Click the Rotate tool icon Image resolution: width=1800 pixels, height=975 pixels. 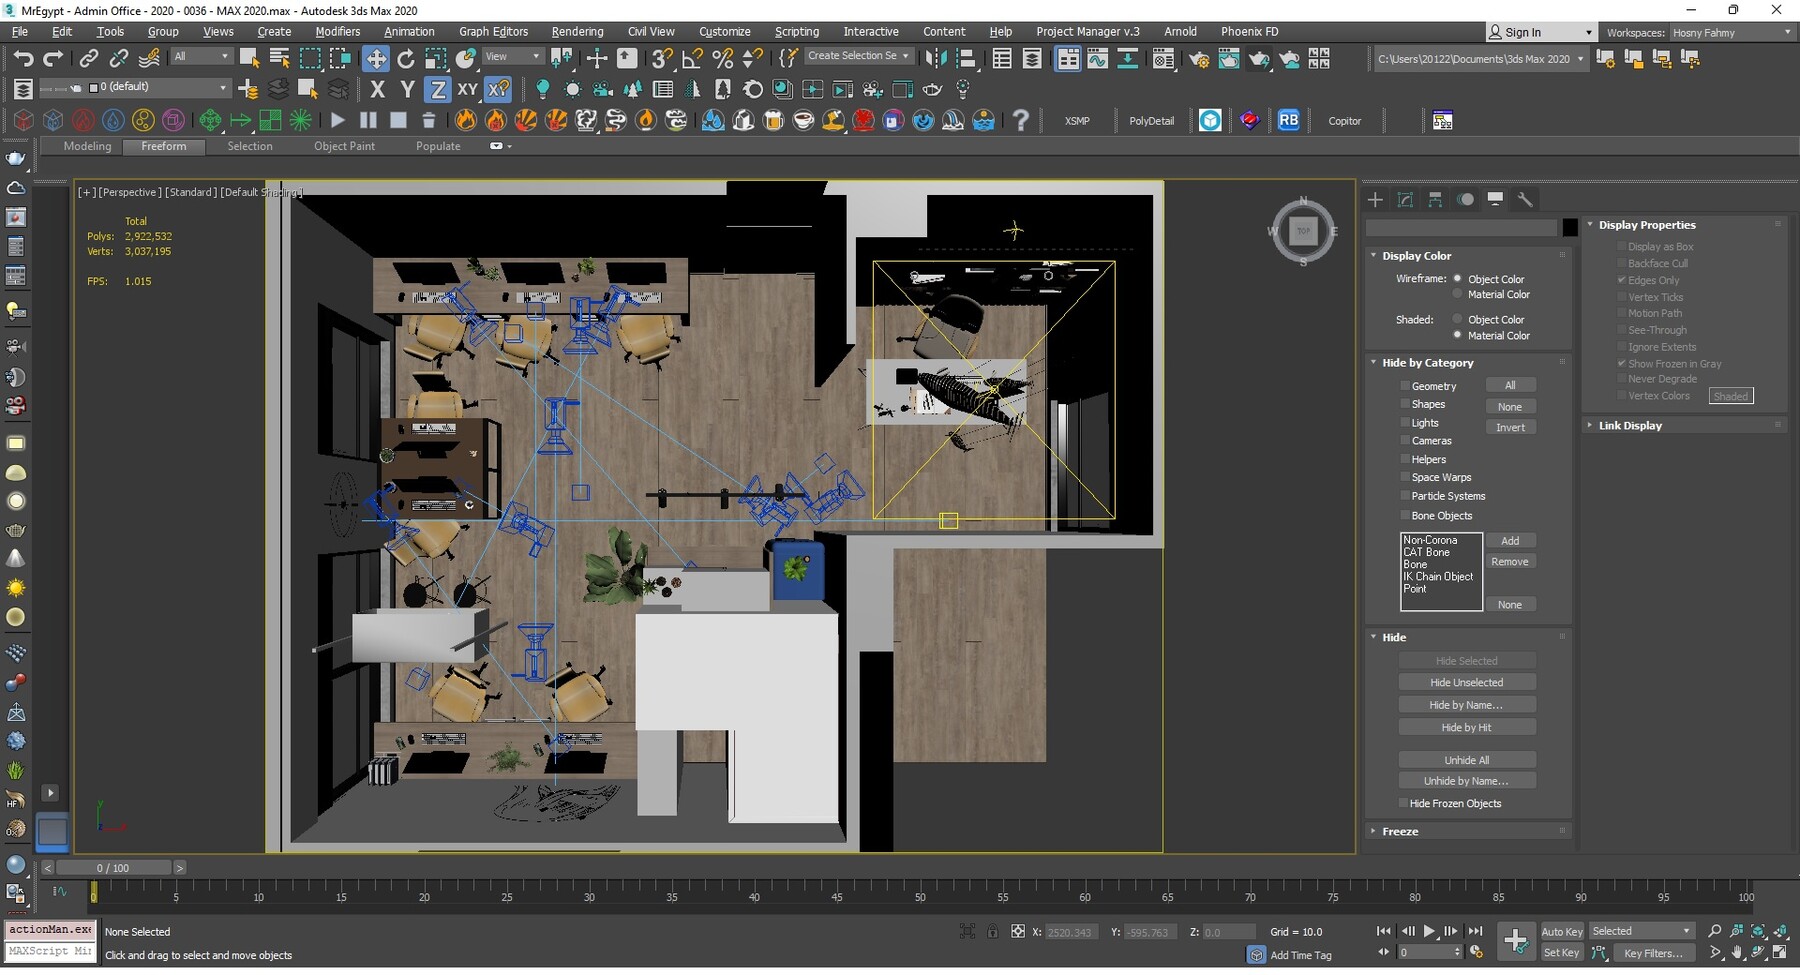(x=406, y=58)
